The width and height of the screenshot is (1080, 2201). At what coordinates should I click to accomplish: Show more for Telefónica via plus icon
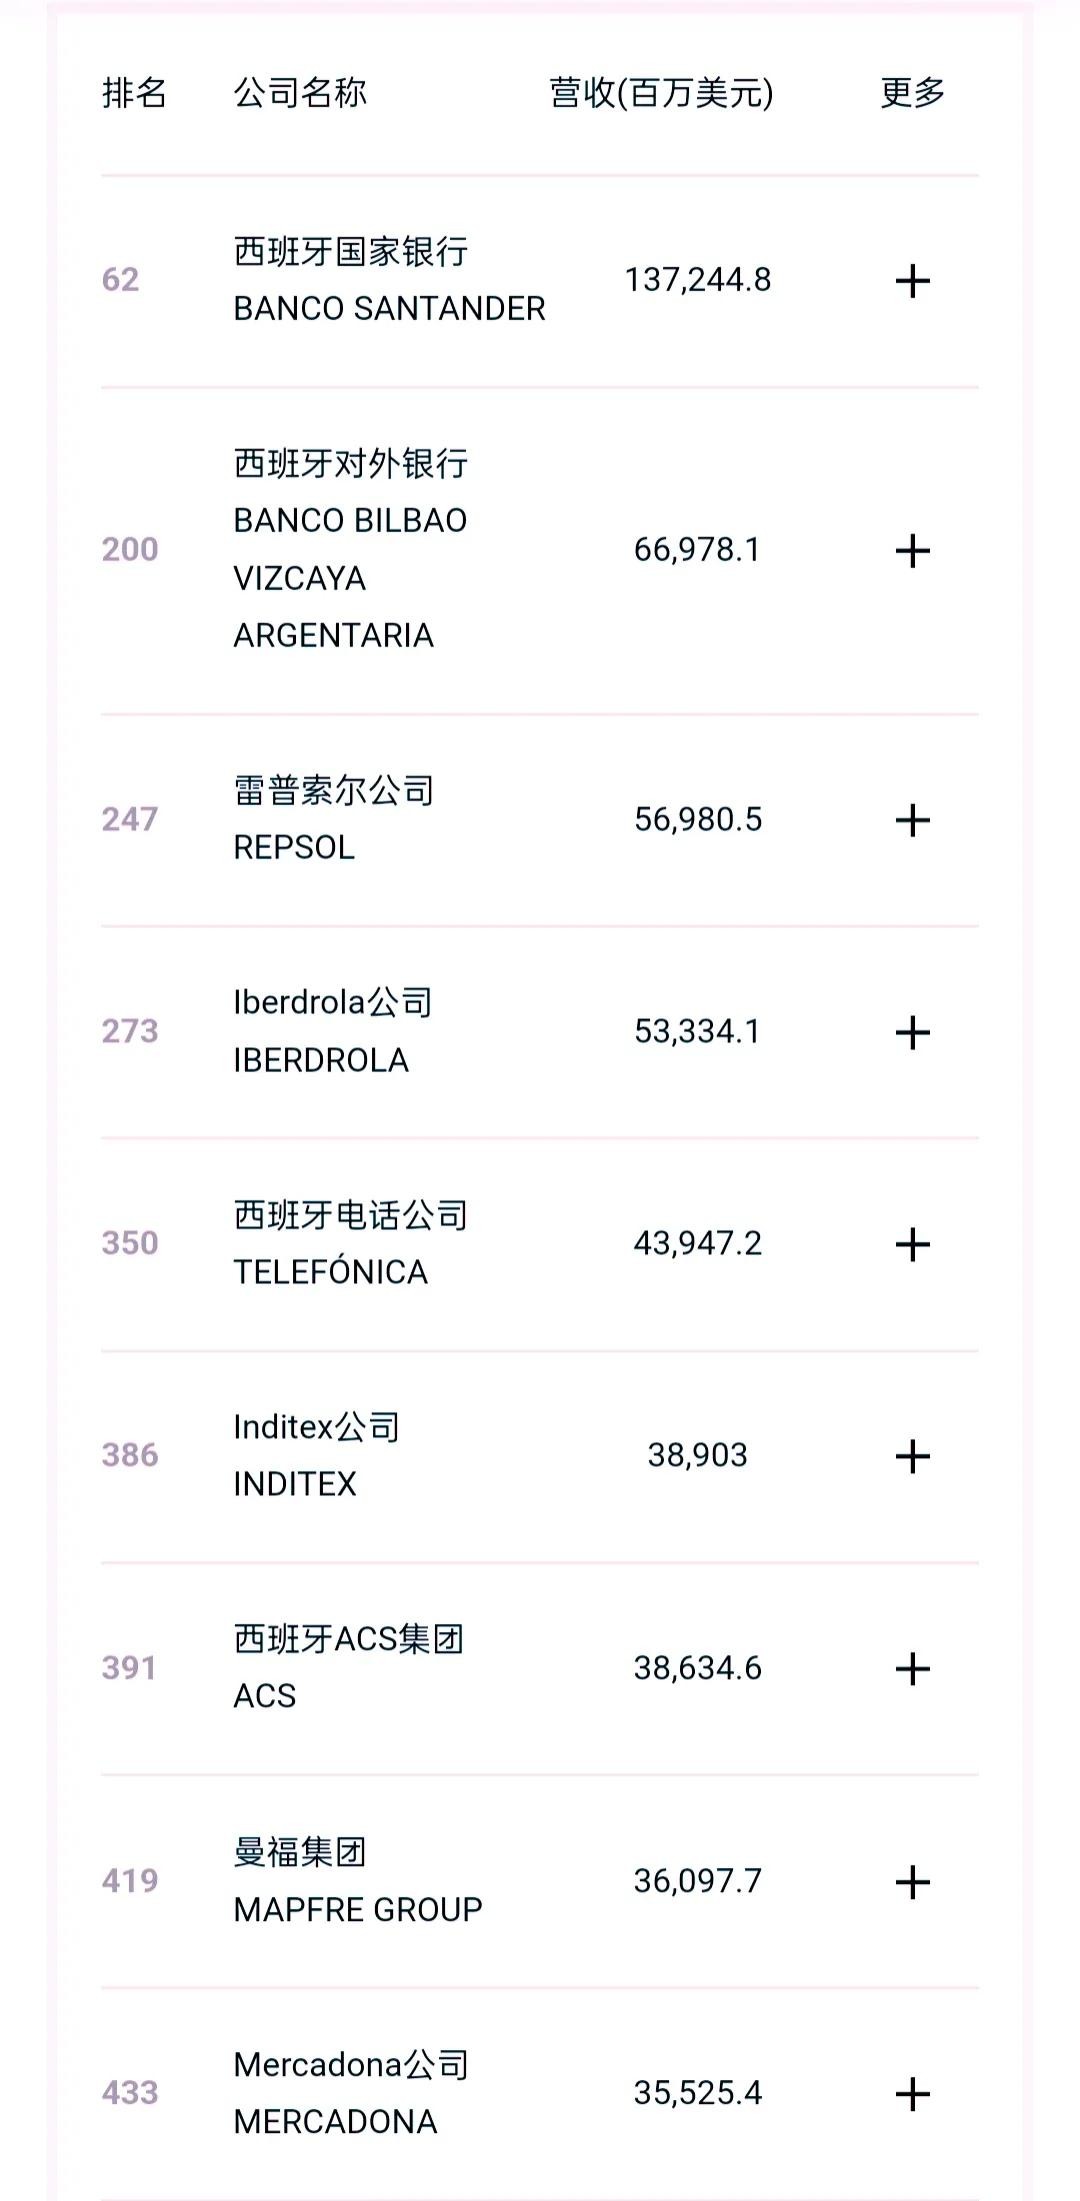tap(912, 1245)
